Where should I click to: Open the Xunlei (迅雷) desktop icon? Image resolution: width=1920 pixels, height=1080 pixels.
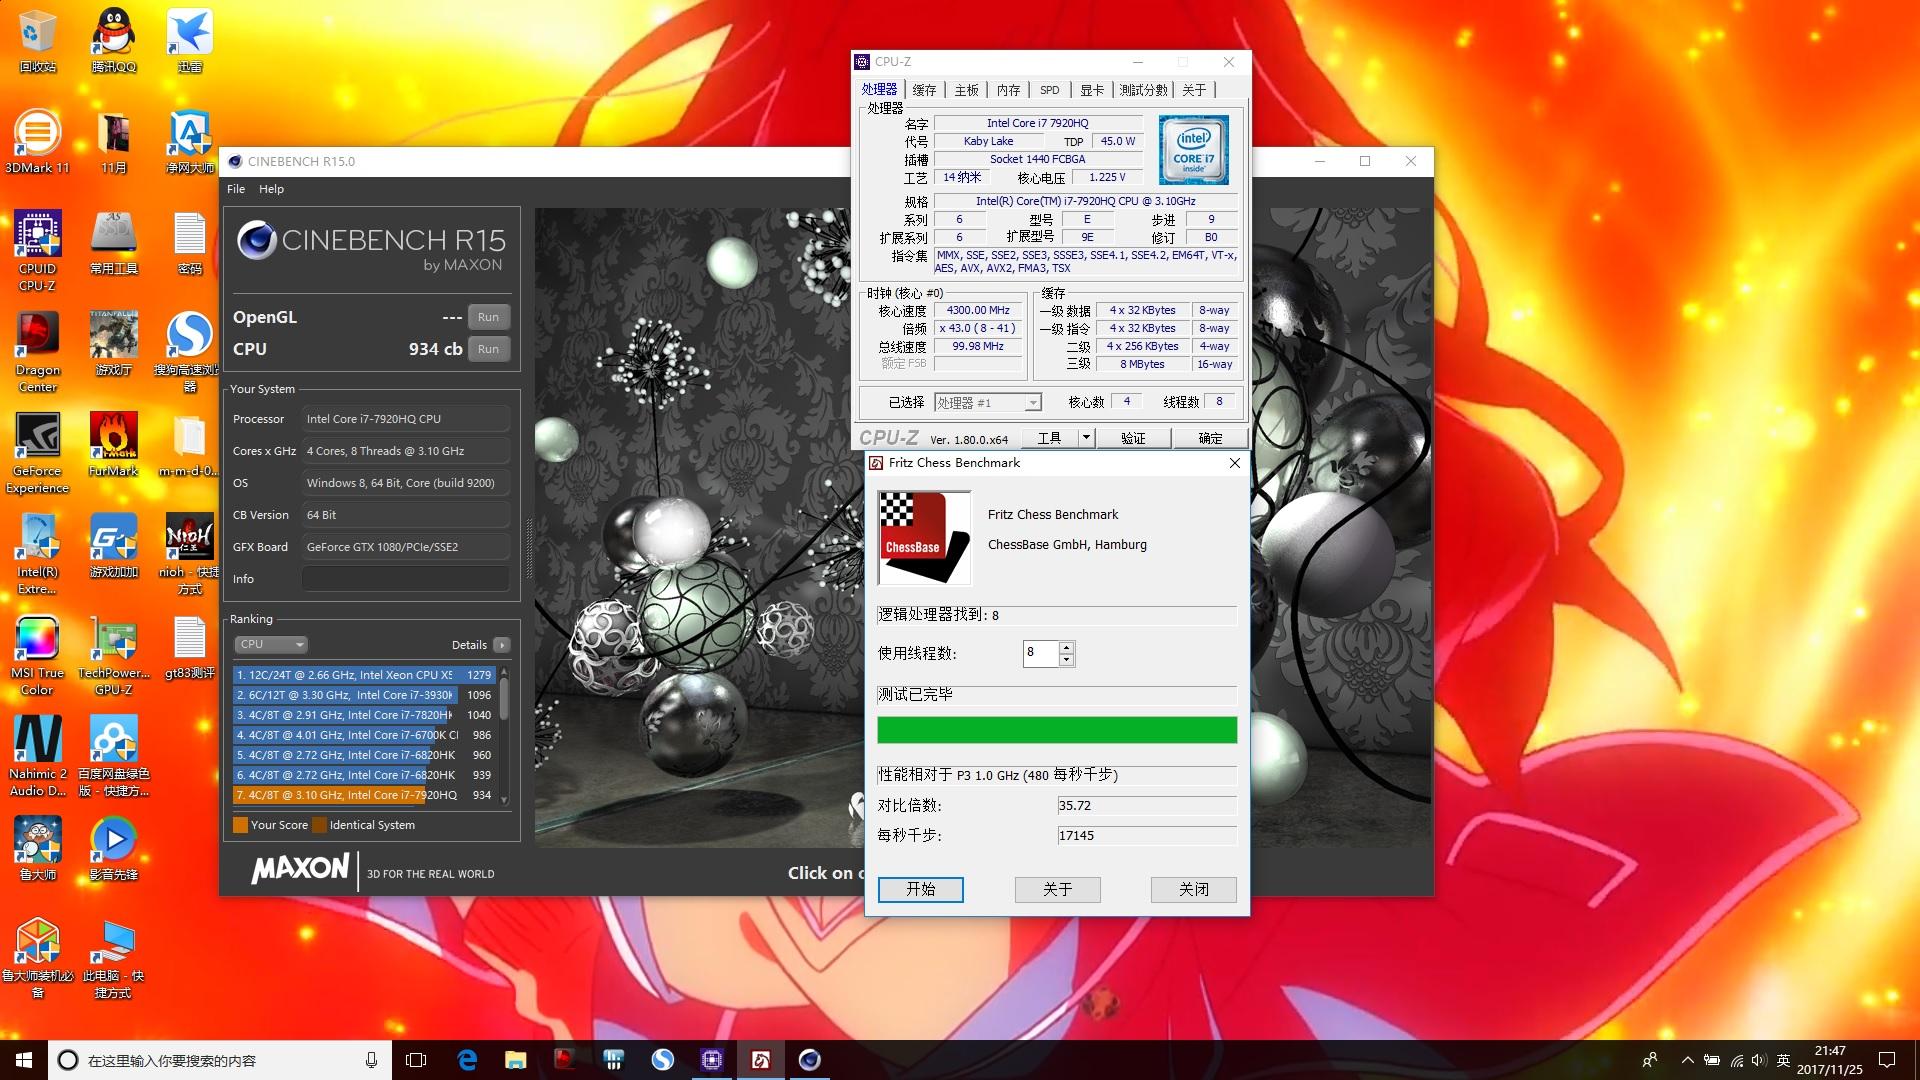point(189,41)
